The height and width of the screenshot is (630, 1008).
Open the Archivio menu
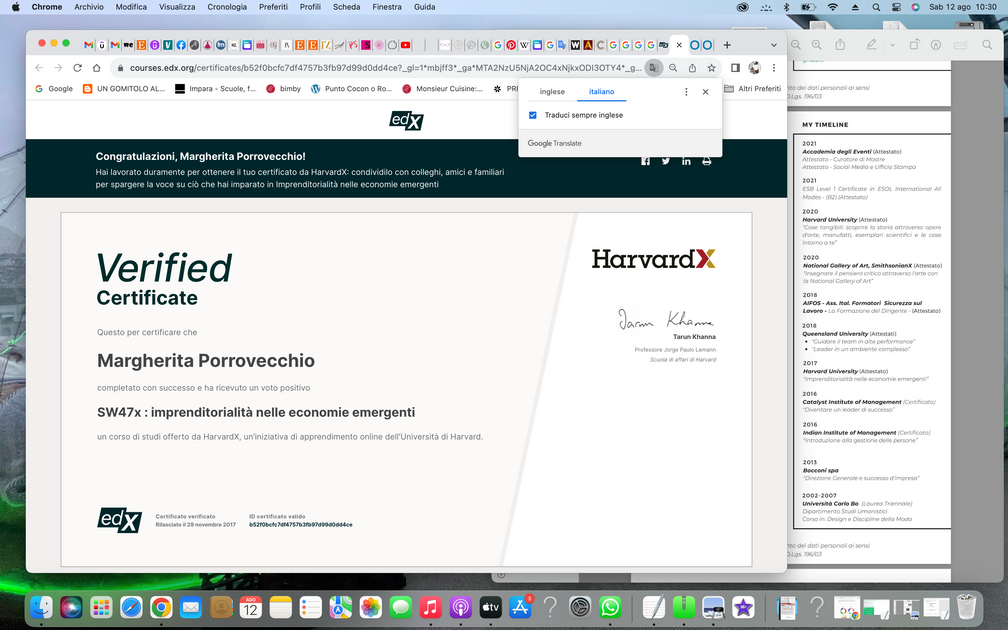[89, 7]
